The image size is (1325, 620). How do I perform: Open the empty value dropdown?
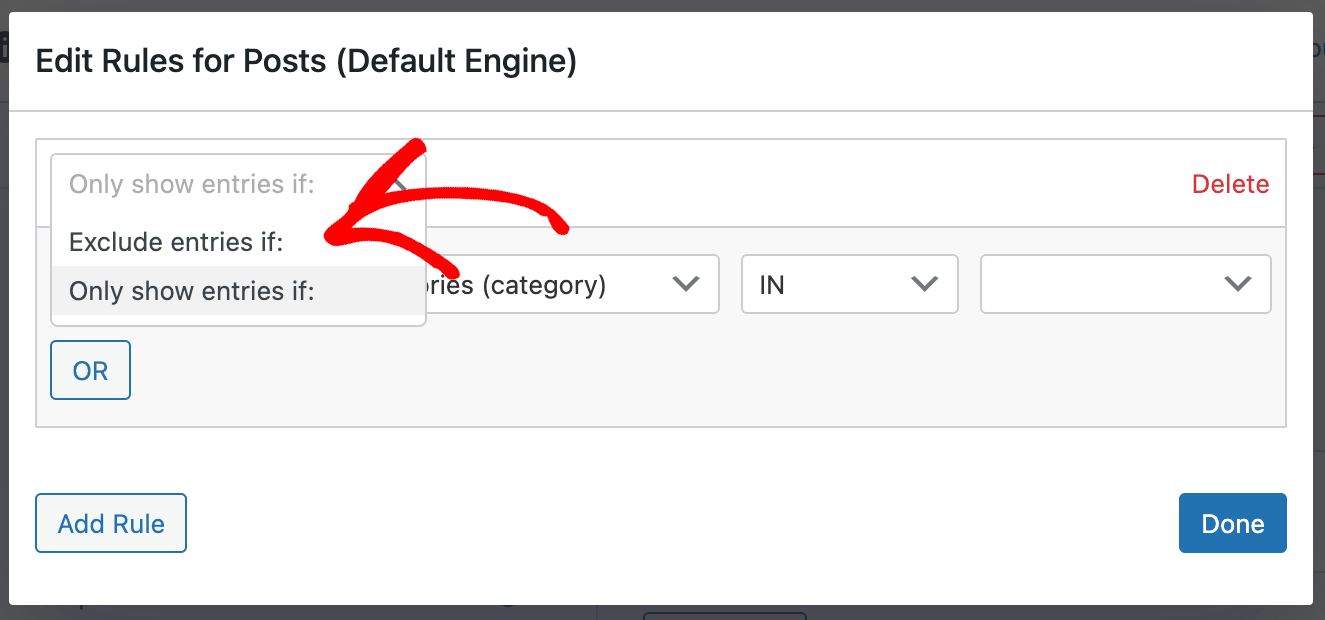(x=1126, y=284)
